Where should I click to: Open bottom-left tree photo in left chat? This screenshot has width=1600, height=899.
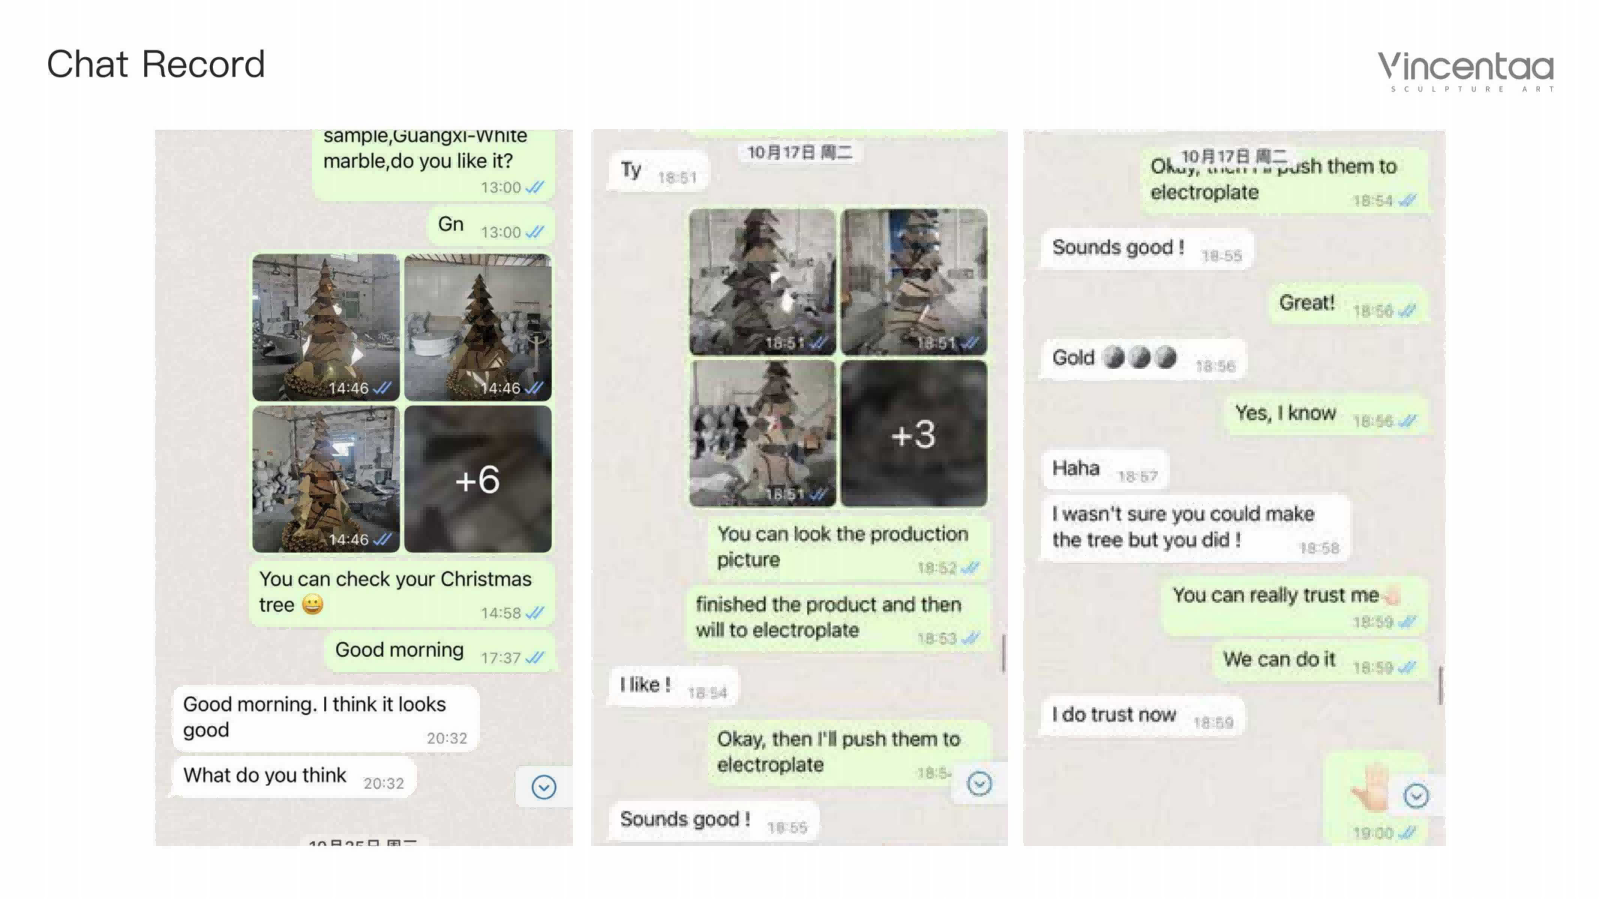pyautogui.click(x=326, y=479)
